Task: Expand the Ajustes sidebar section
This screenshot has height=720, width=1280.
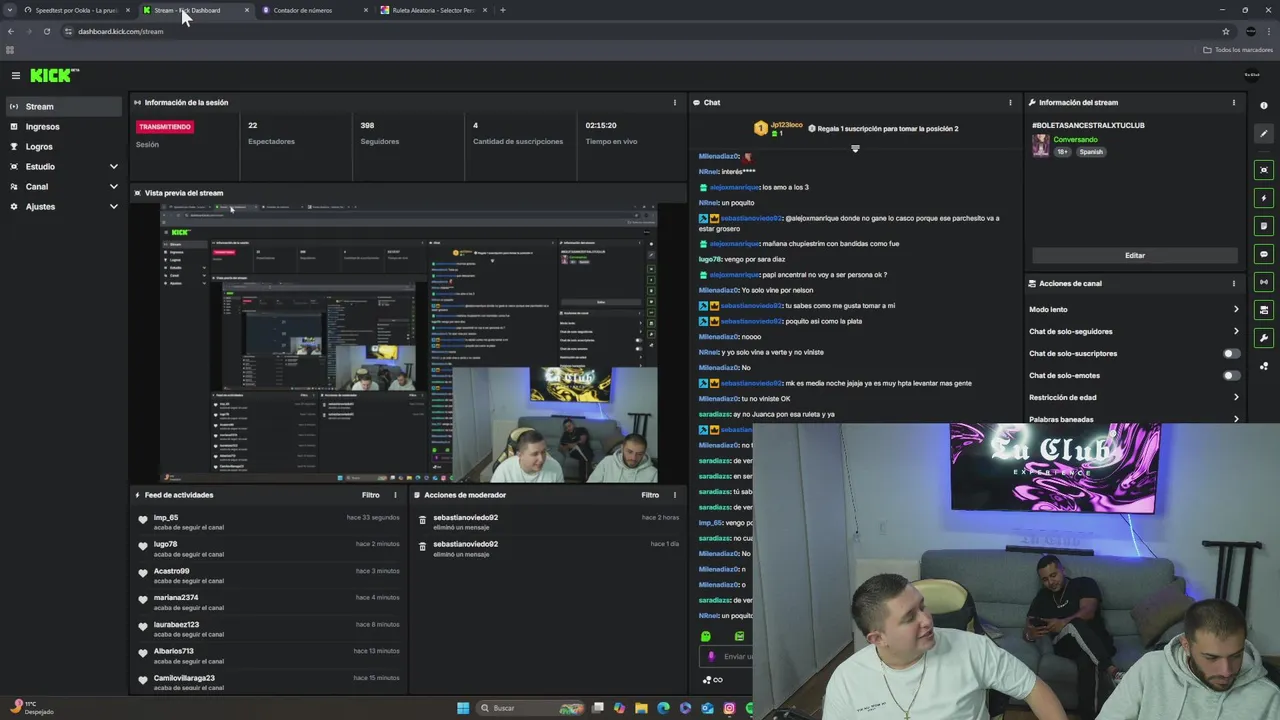Action: 64,206
